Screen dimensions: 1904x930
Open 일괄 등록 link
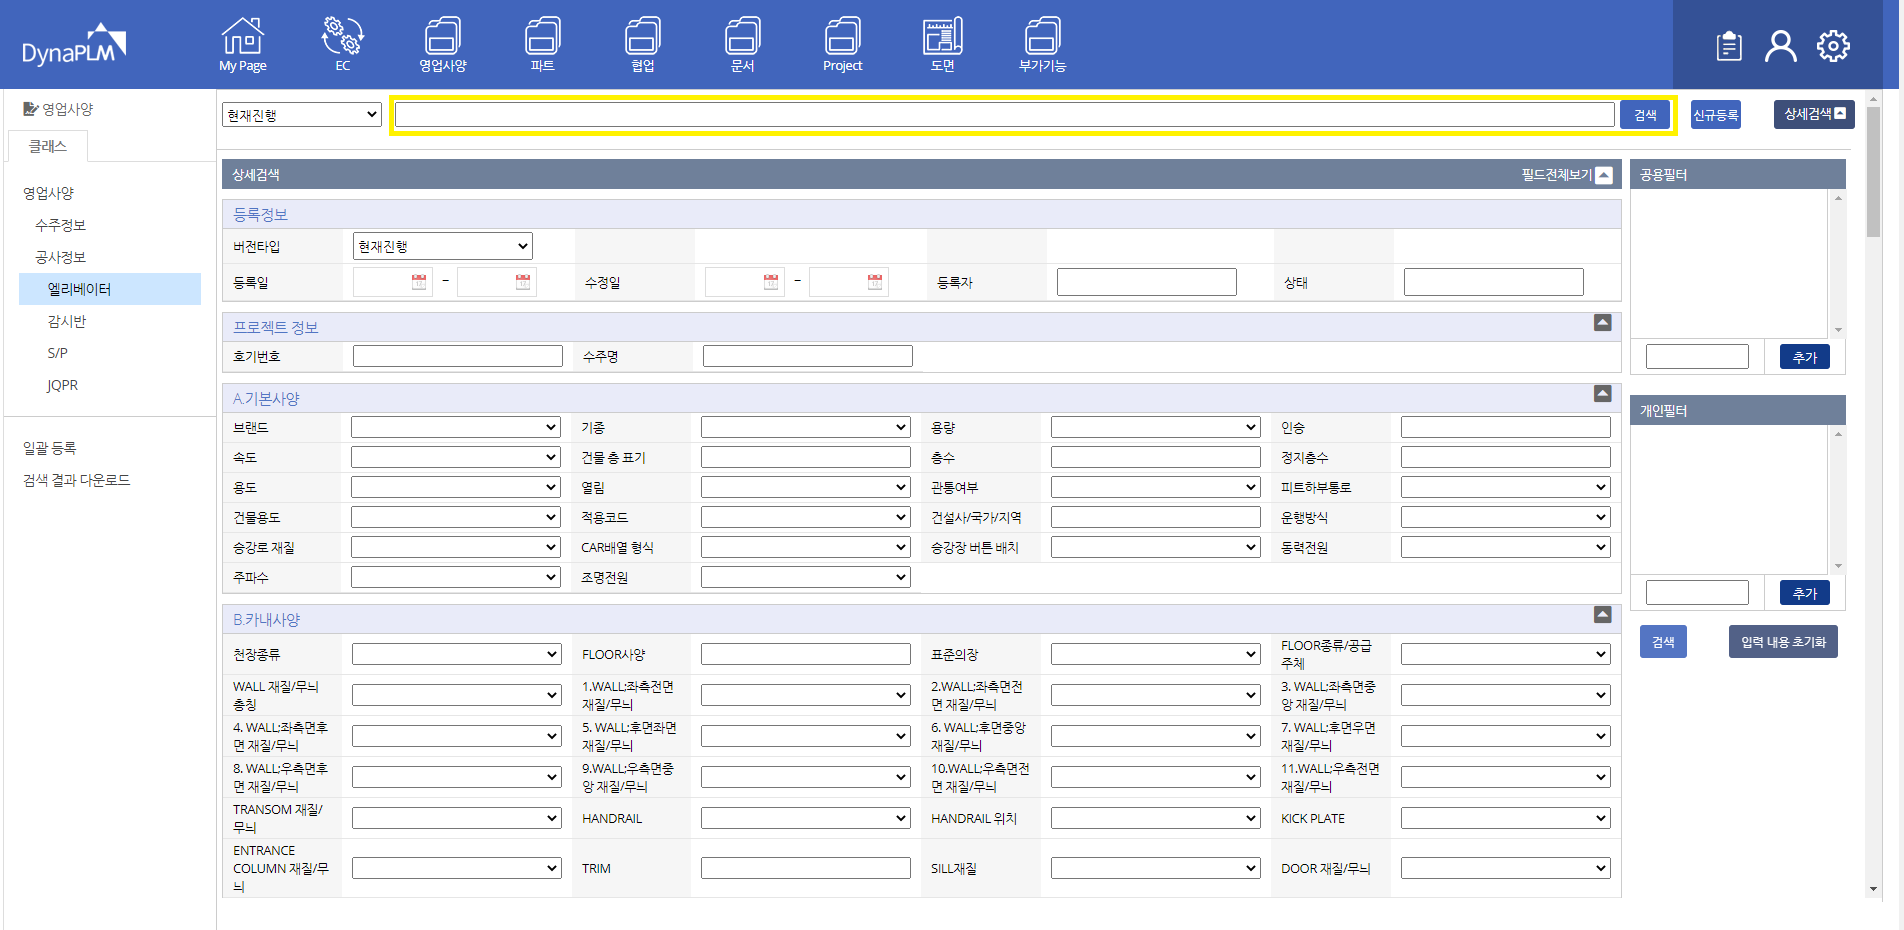coord(50,448)
